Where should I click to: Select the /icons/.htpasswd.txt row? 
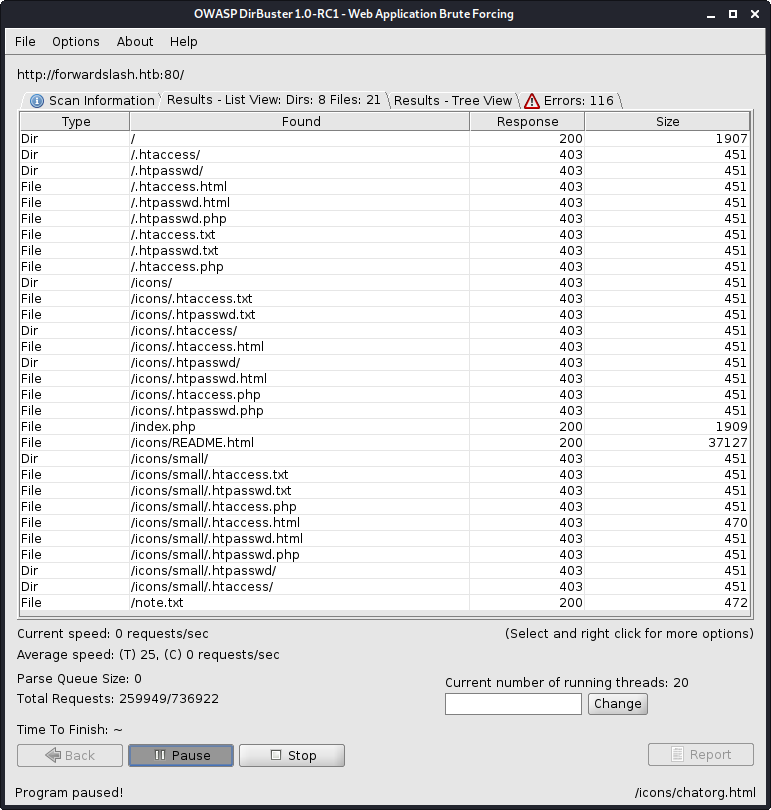(384, 314)
